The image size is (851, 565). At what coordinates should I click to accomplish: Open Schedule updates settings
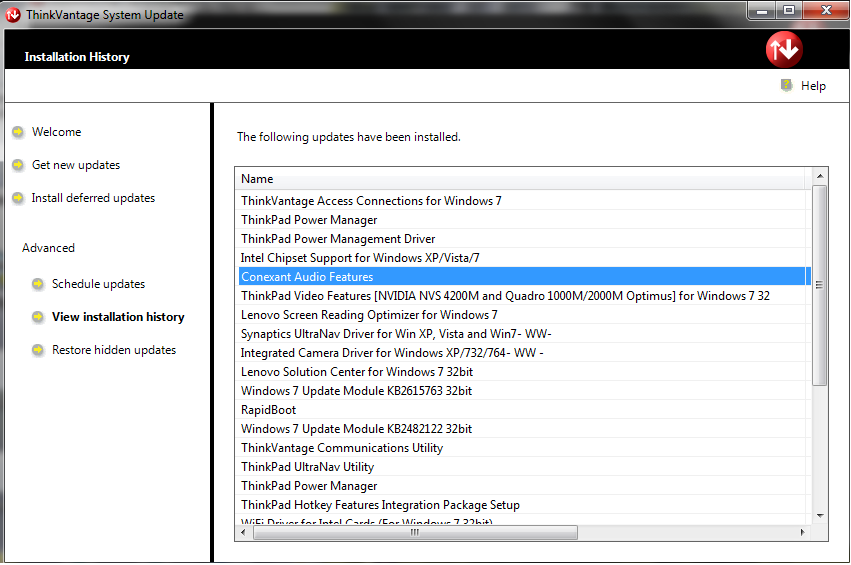pyautogui.click(x=98, y=284)
